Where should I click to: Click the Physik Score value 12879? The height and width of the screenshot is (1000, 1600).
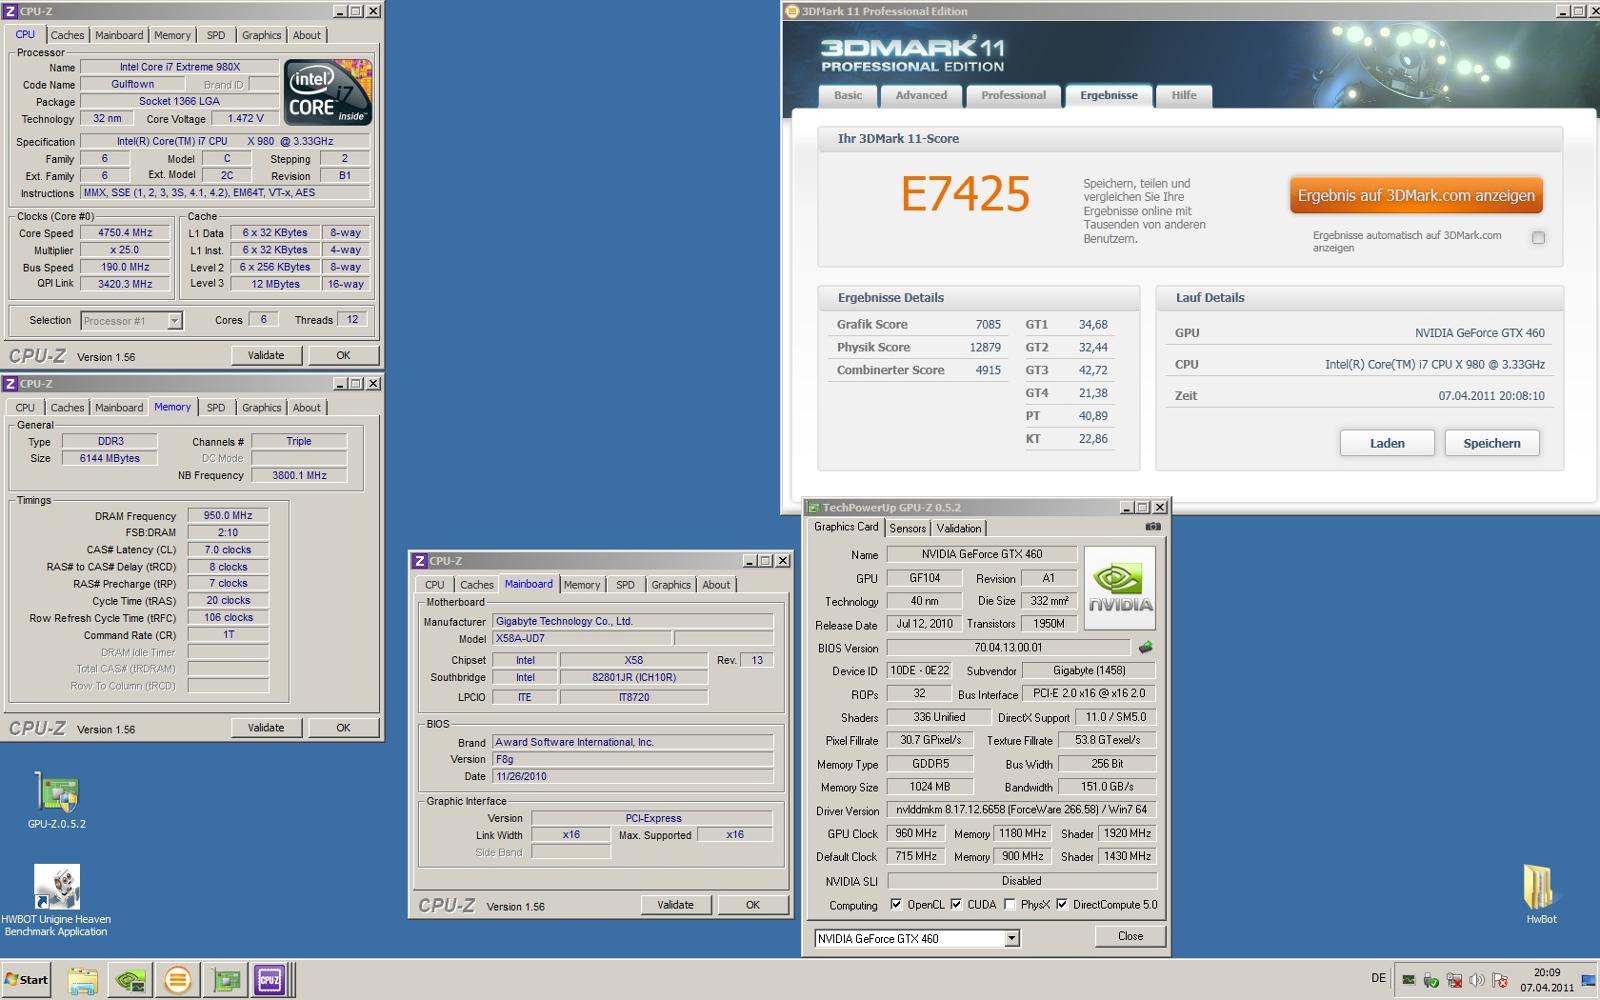tap(985, 347)
